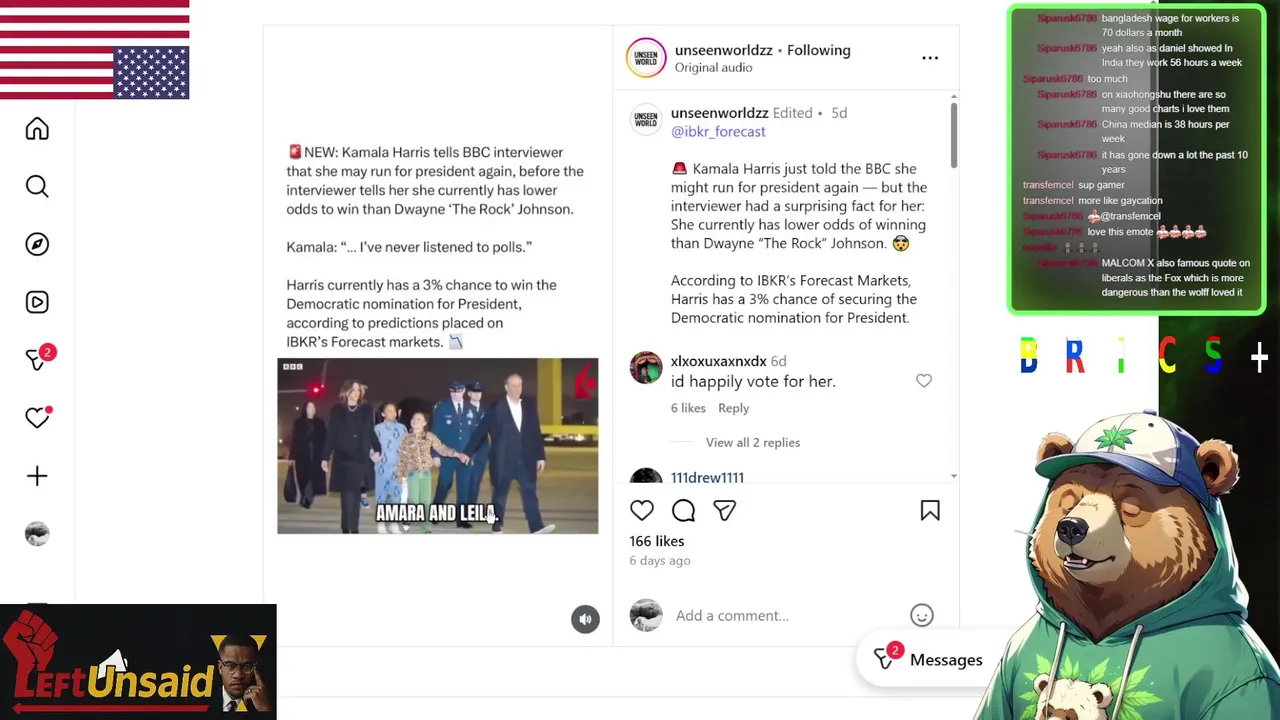1280x720 pixels.
Task: Open sidebar Messages icon with badge
Action: pyautogui.click(x=39, y=358)
